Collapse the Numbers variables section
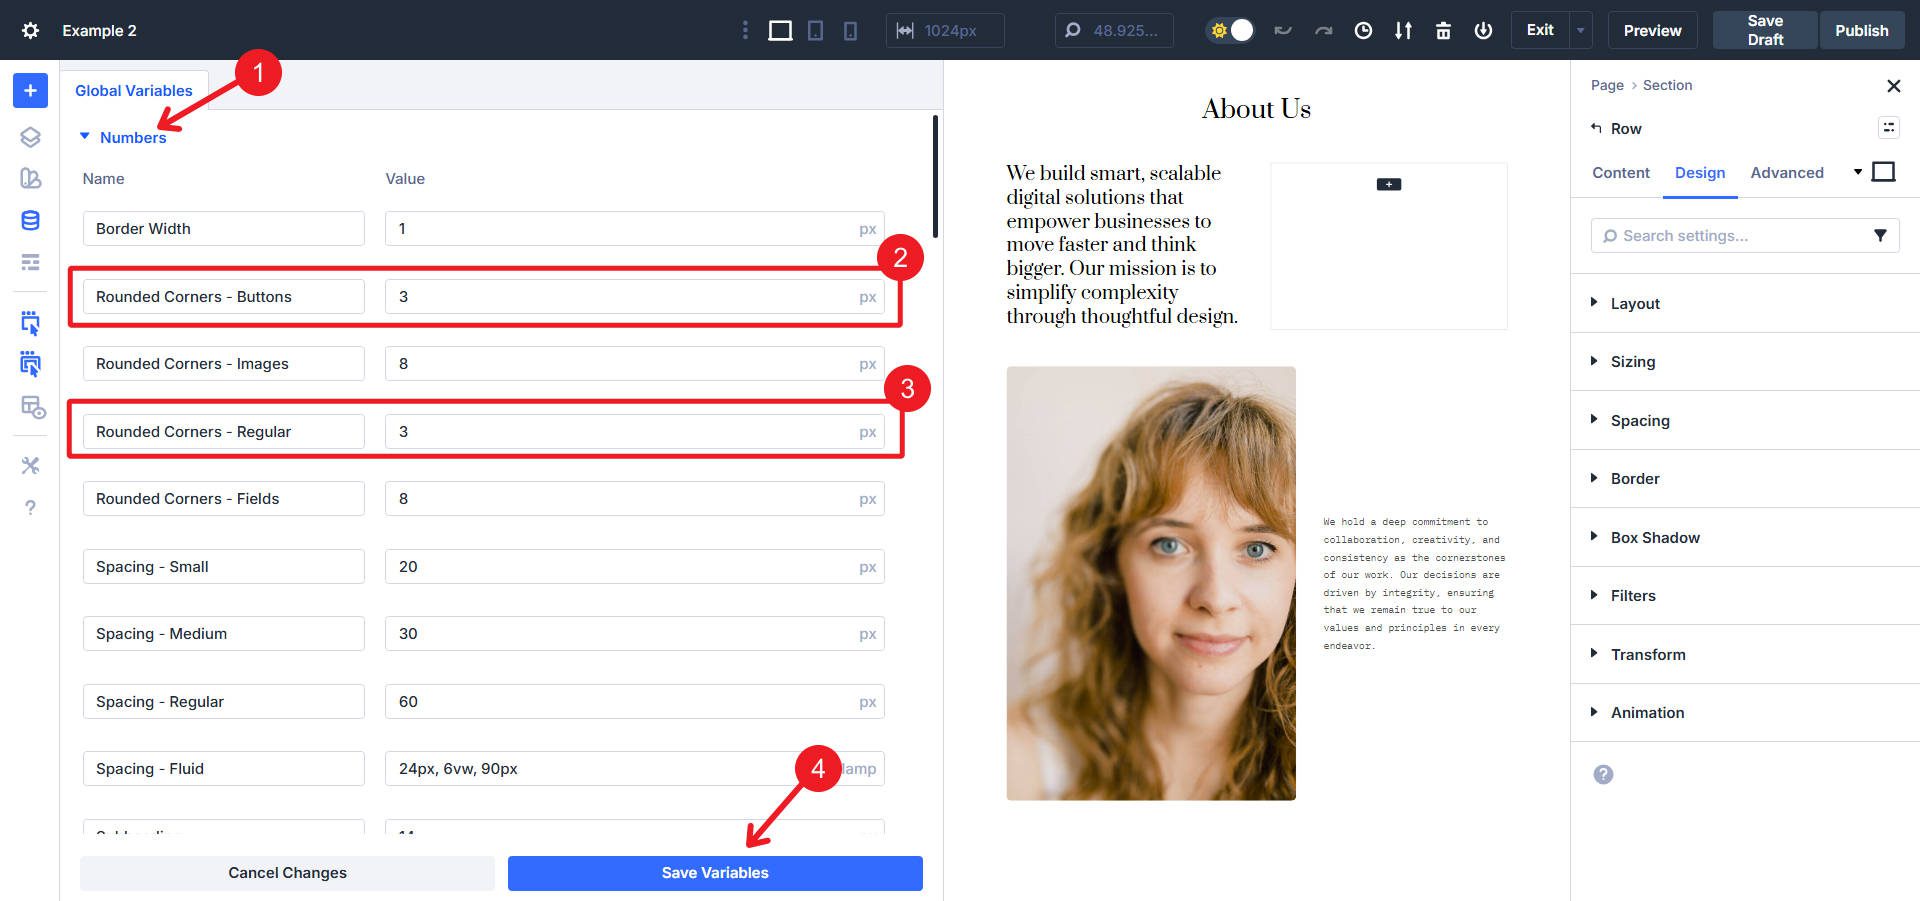Screen dimensions: 1920x901 [84, 136]
